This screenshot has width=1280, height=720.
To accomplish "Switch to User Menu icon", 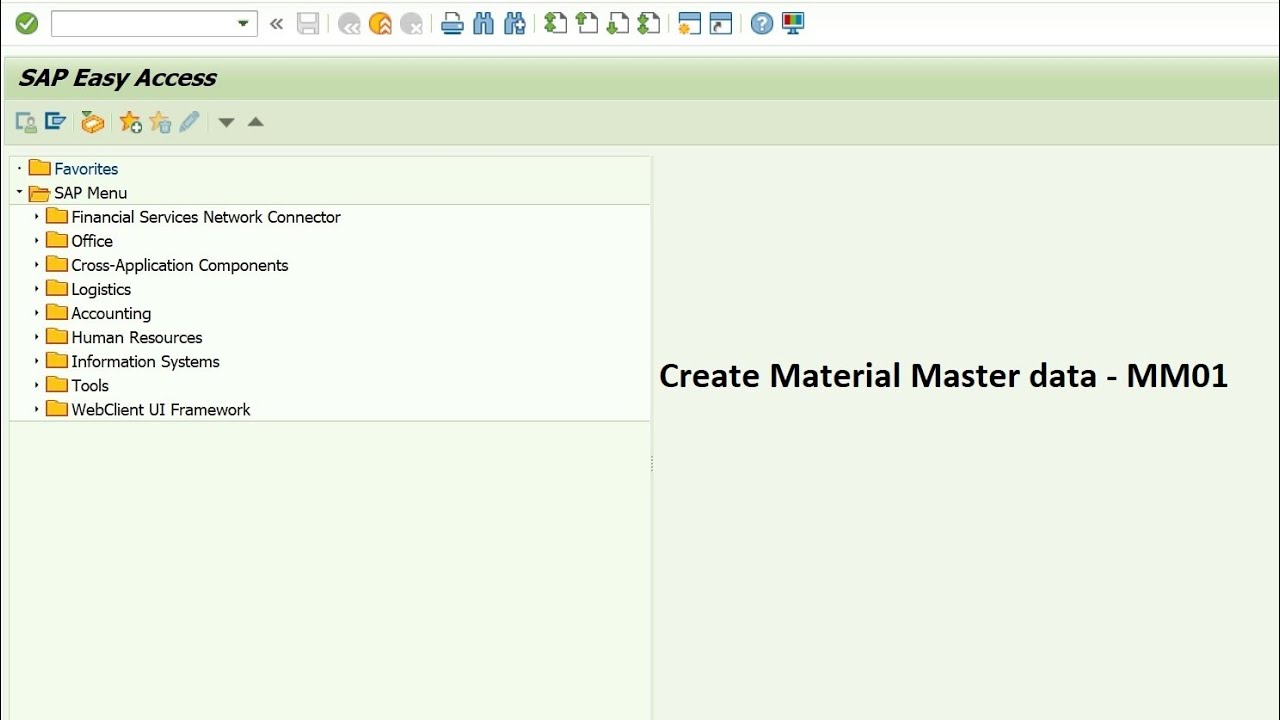I will click(26, 122).
